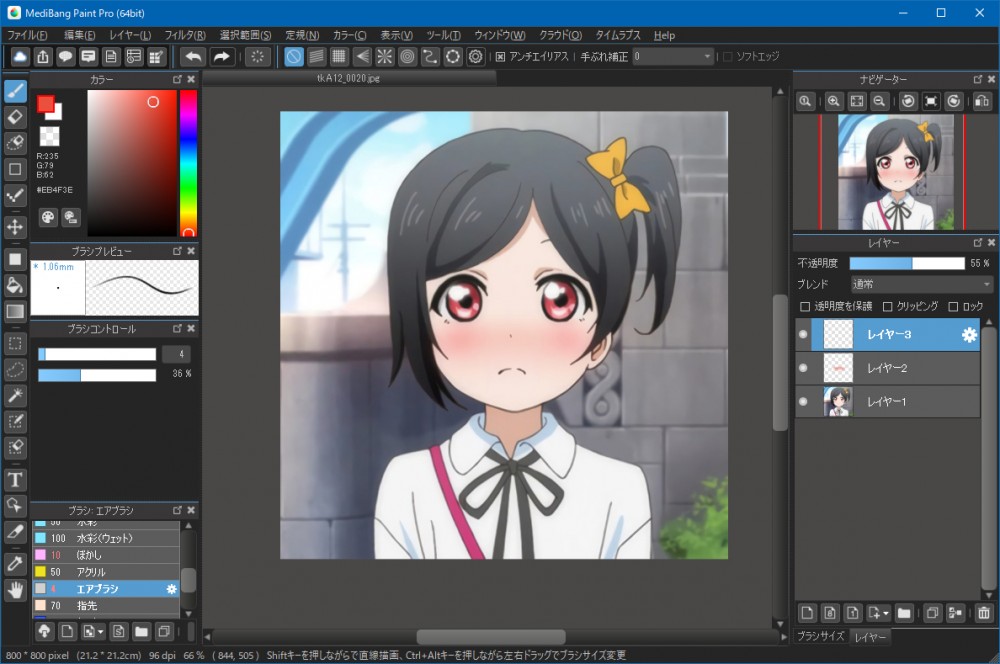Open the ブレンド mode dropdown
This screenshot has height=664, width=1000.
pos(922,284)
